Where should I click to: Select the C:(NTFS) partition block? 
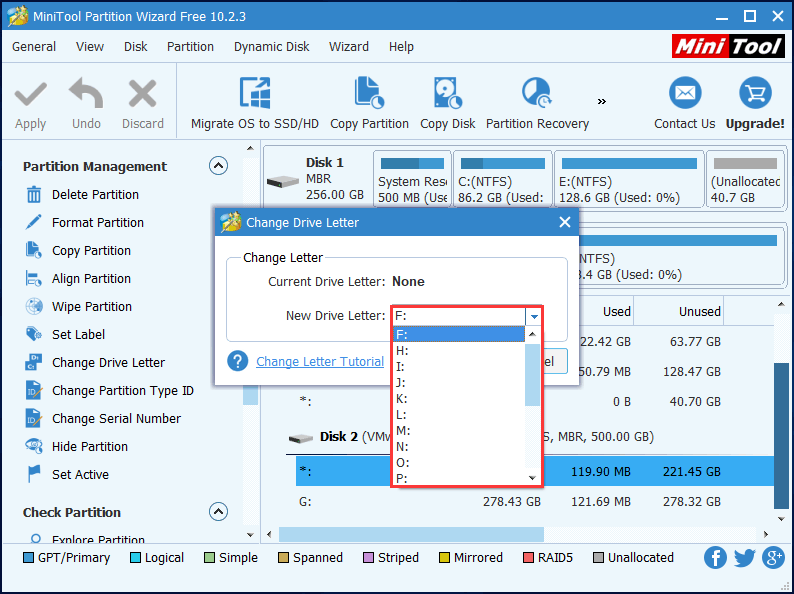[502, 179]
